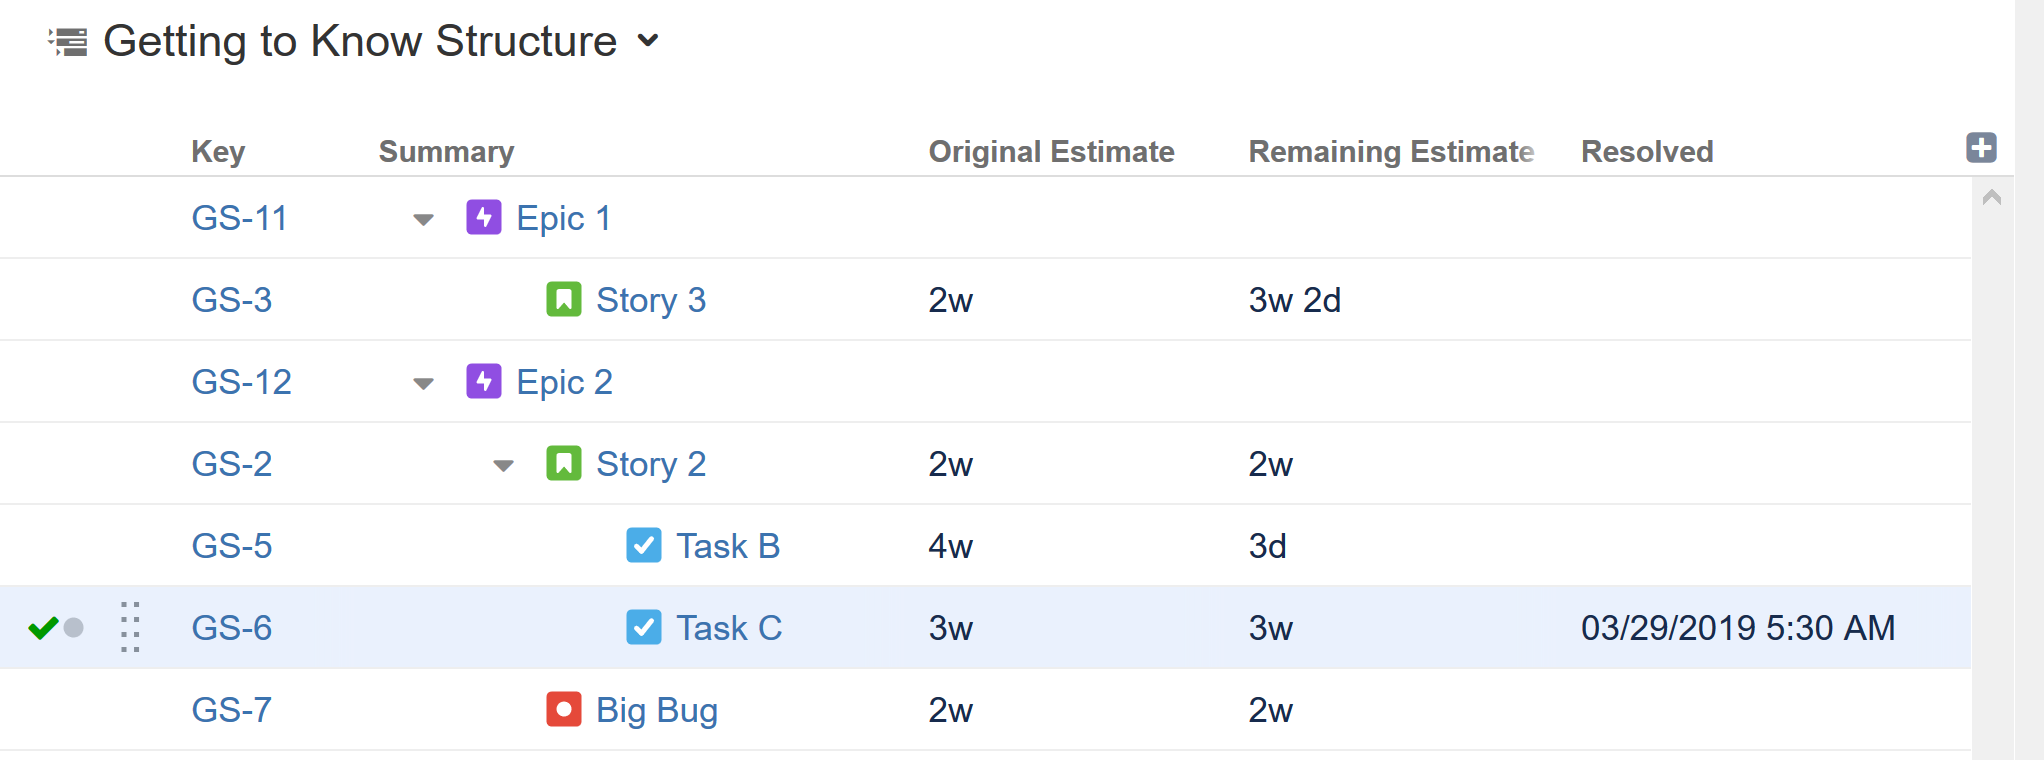Click the Epic 1 purple epic icon
The image size is (2044, 760).
click(x=484, y=217)
